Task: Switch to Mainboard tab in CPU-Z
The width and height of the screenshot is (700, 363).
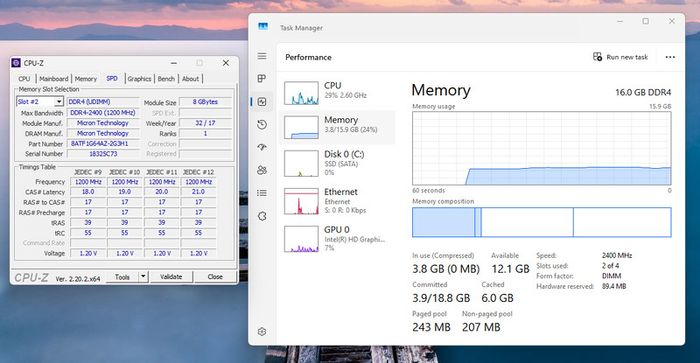Action: tap(54, 79)
